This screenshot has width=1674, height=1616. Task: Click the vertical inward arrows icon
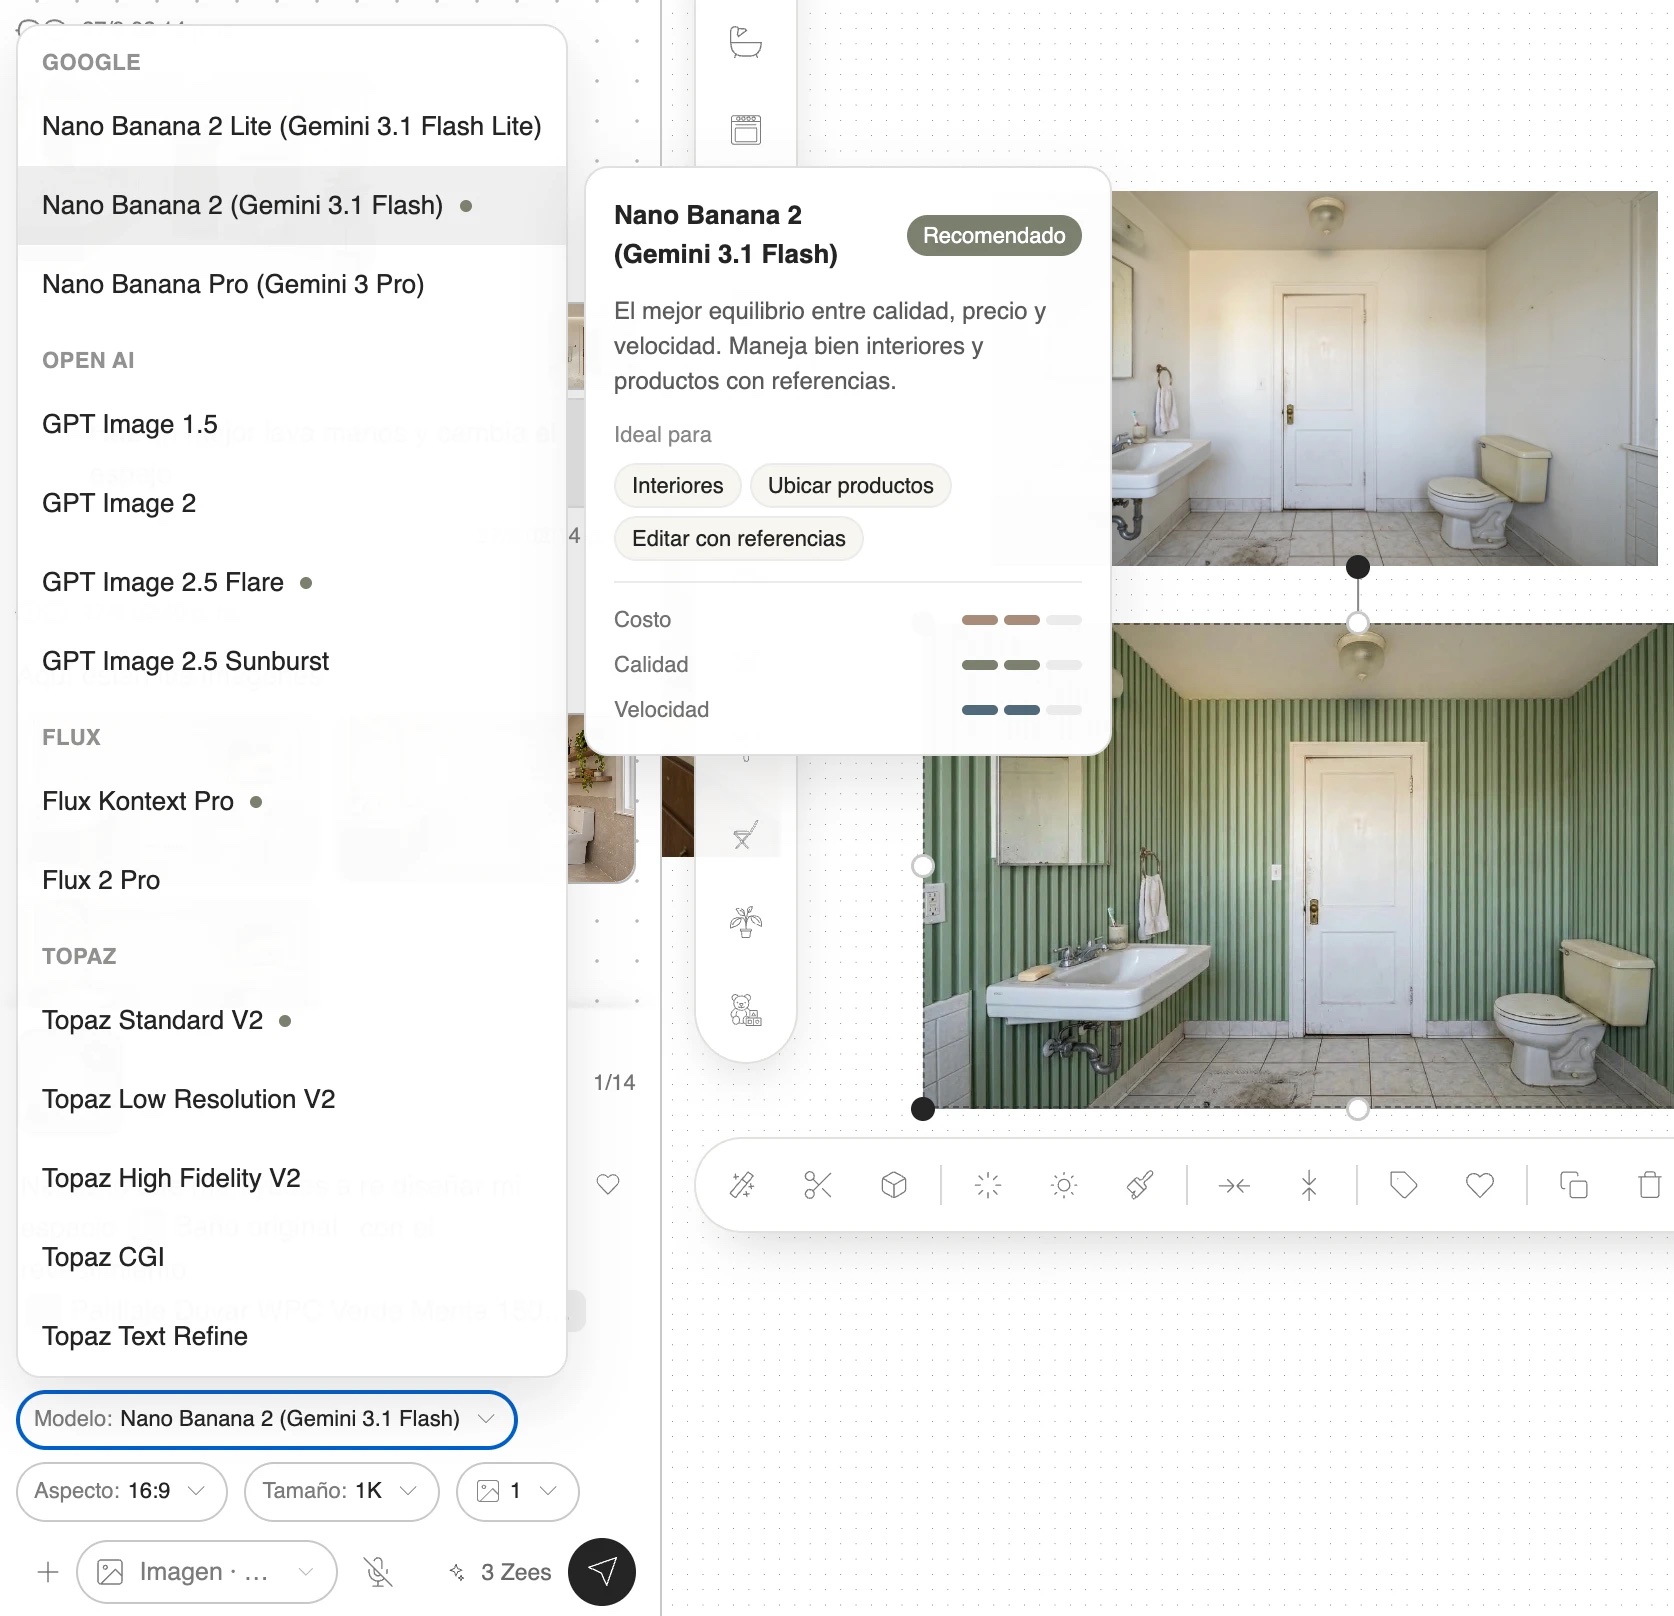pyautogui.click(x=1309, y=1185)
